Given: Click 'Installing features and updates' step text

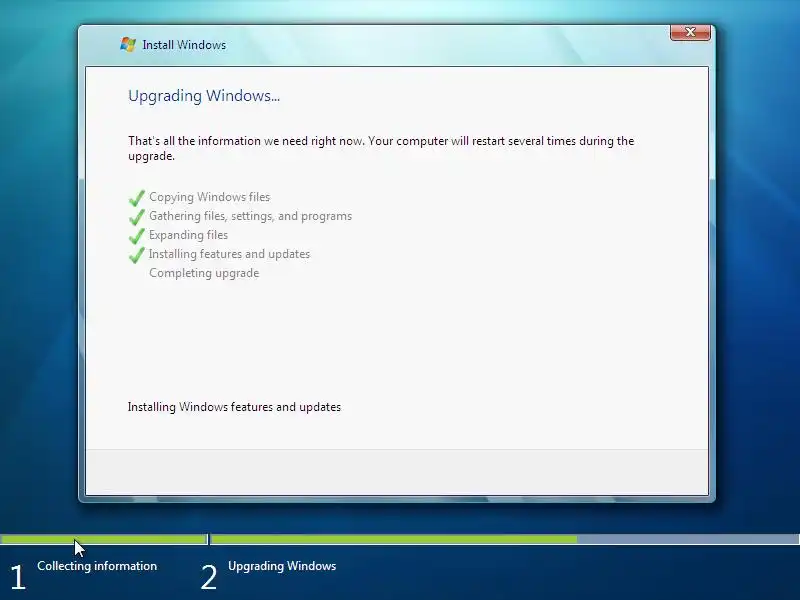Looking at the screenshot, I should [x=230, y=254].
